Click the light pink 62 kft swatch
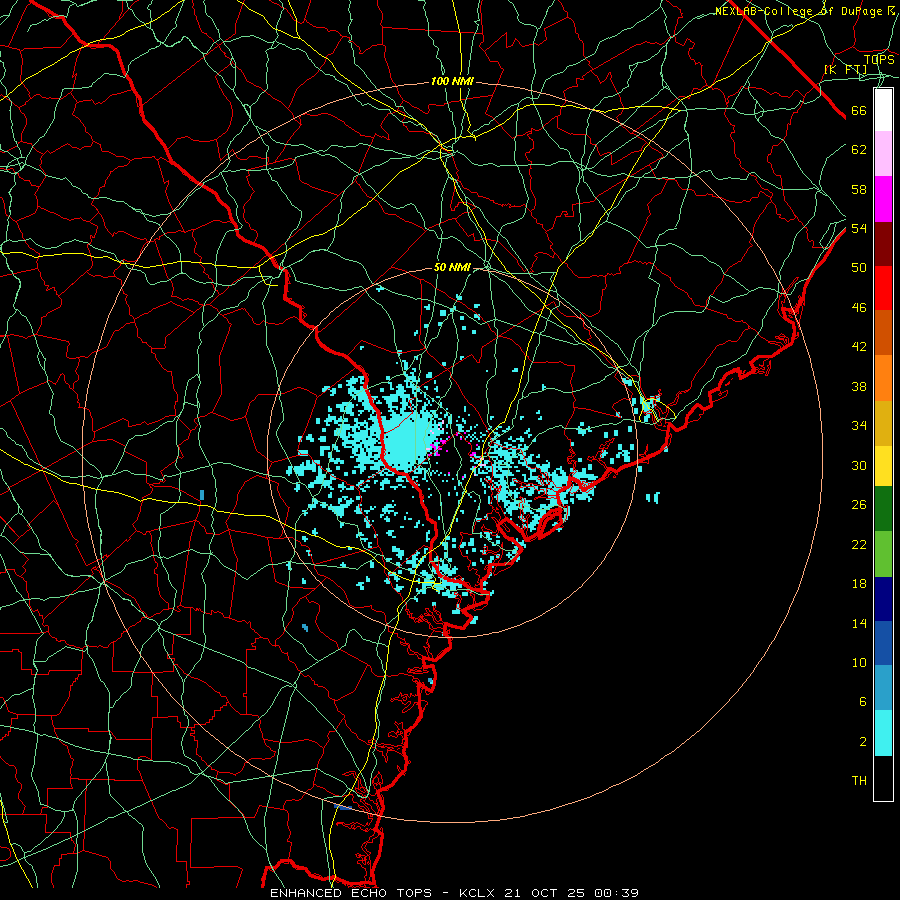 point(883,154)
